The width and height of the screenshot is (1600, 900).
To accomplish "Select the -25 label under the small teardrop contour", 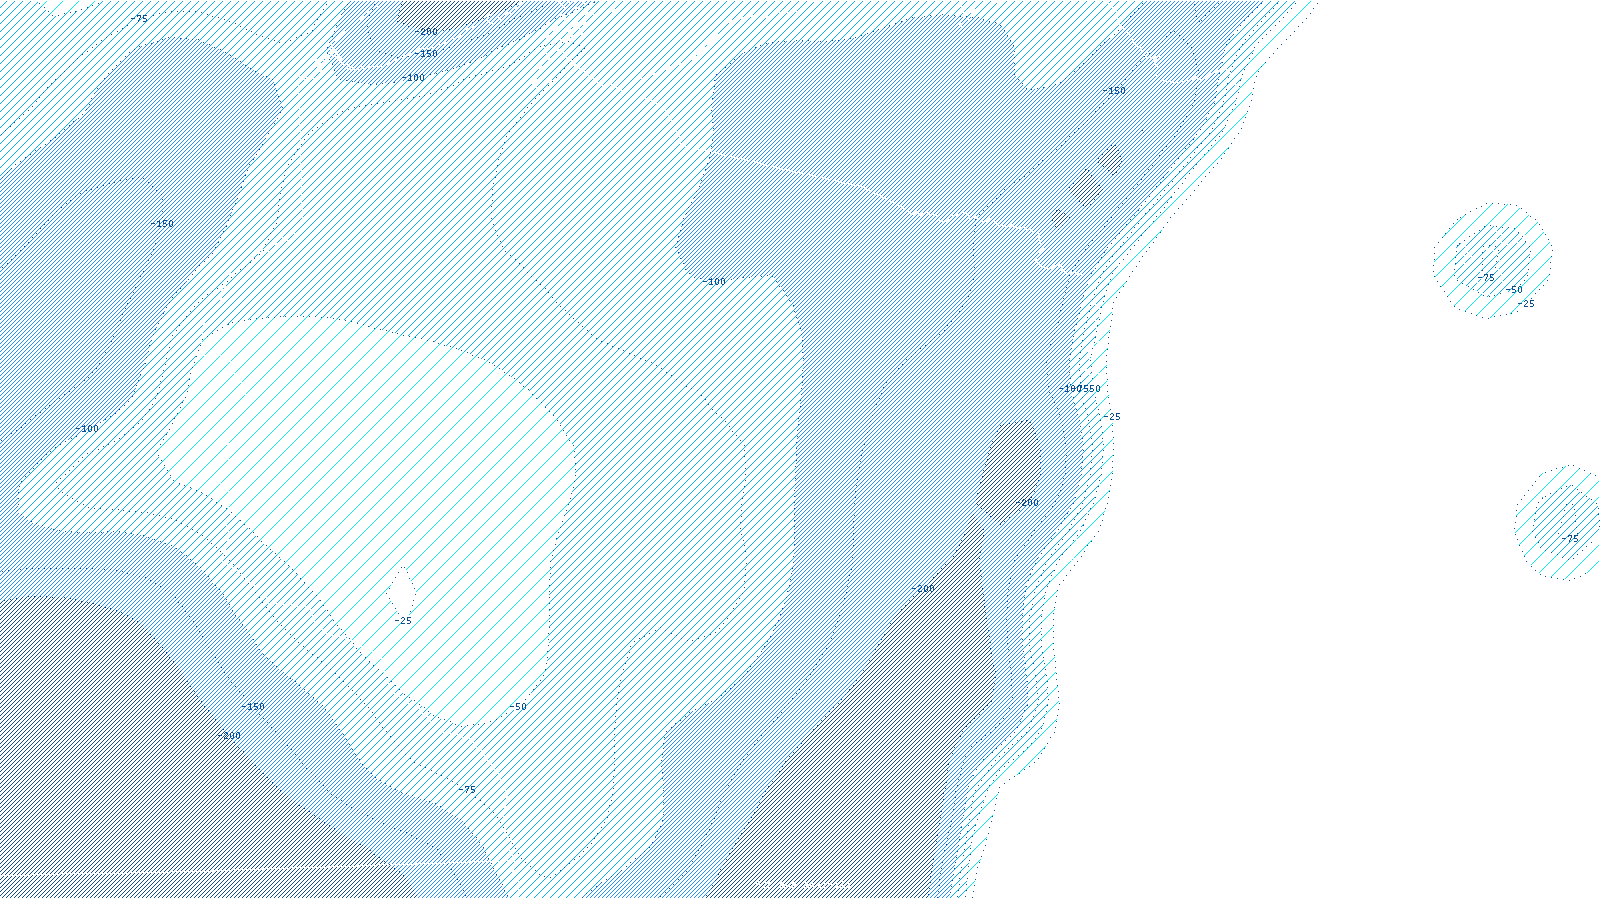I will pos(403,621).
